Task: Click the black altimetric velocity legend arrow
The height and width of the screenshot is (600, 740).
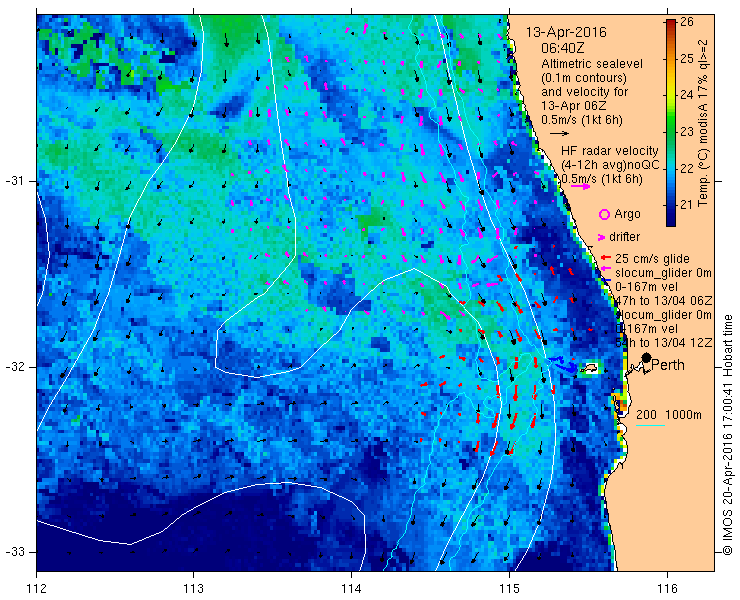Action: (559, 134)
